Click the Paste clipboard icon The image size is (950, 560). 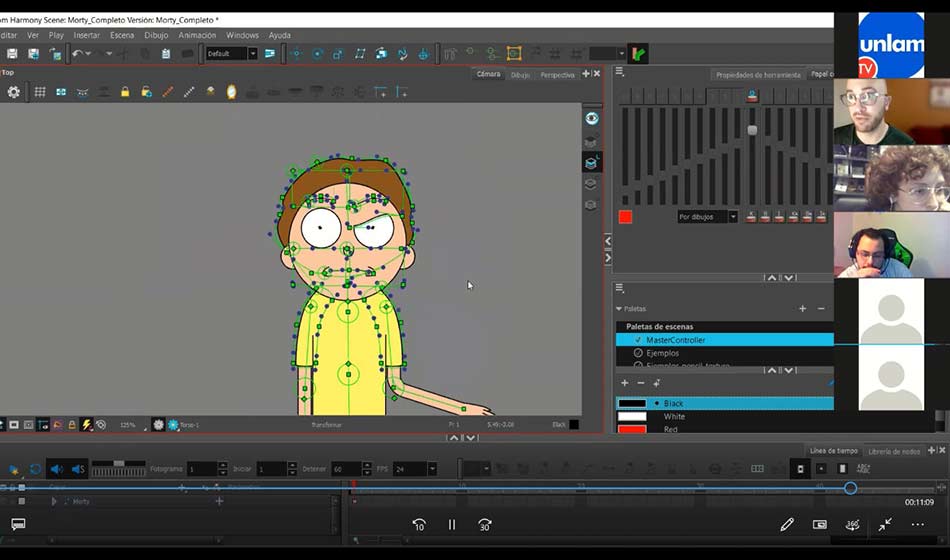[x=166, y=54]
